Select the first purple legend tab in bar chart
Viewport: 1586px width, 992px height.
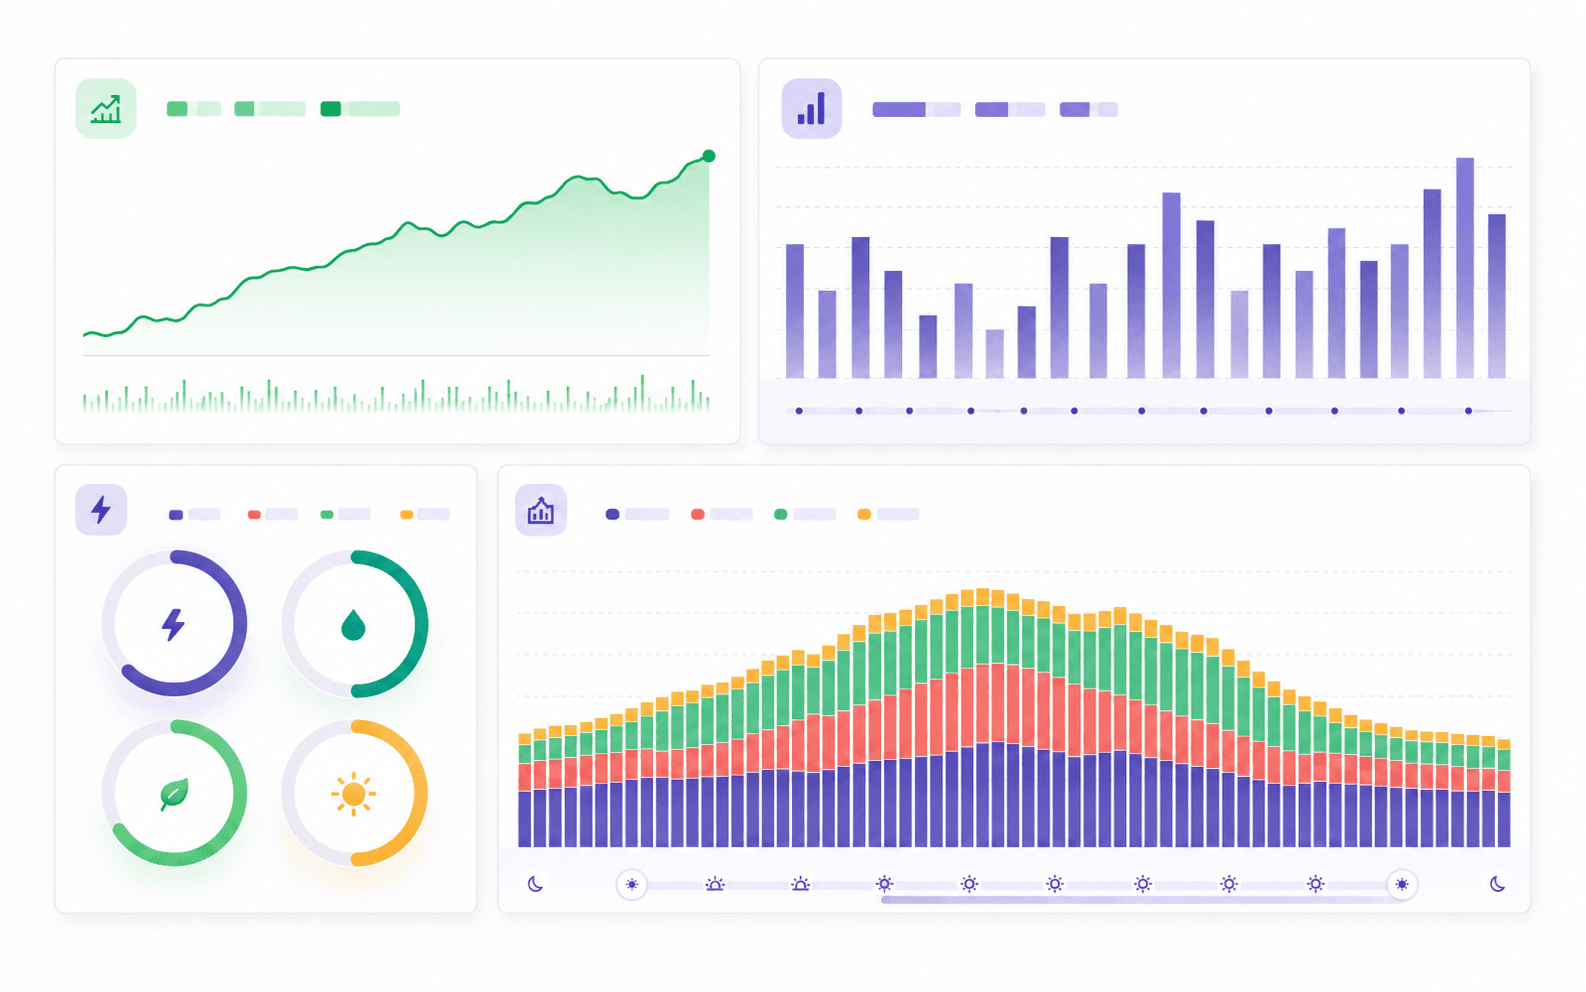click(916, 109)
